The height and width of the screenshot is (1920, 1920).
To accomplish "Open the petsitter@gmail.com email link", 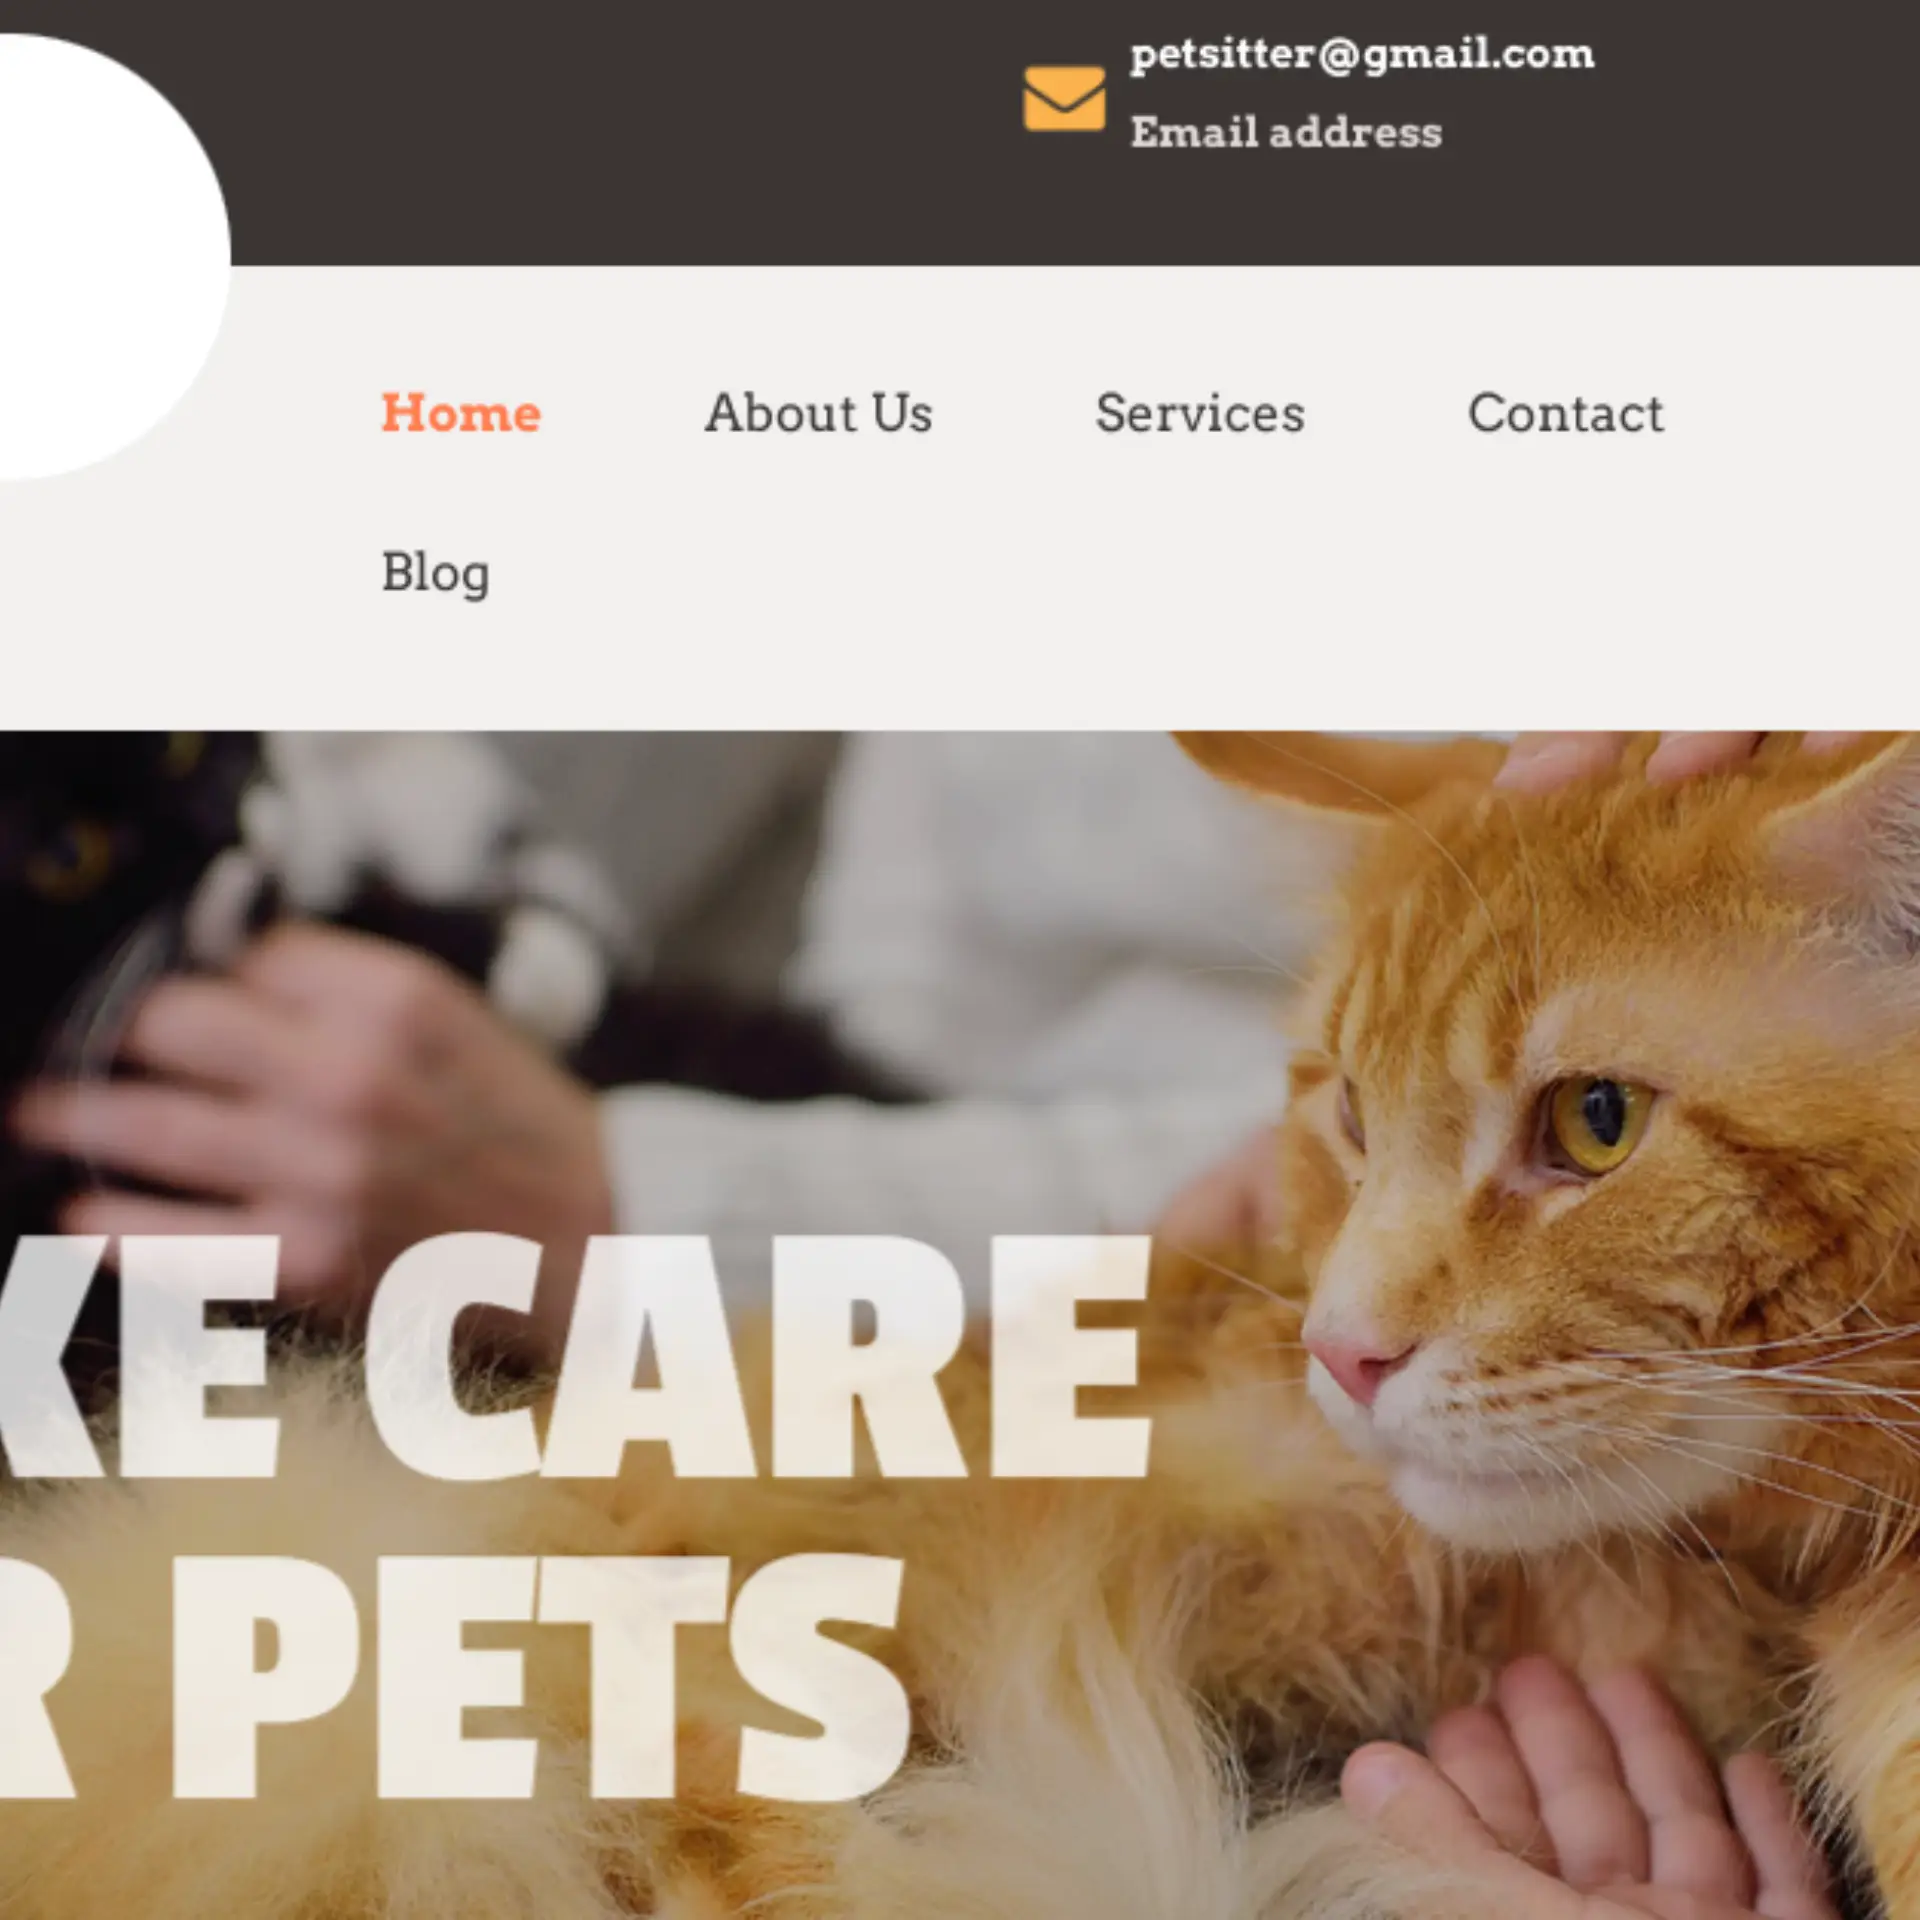I will (x=1362, y=54).
